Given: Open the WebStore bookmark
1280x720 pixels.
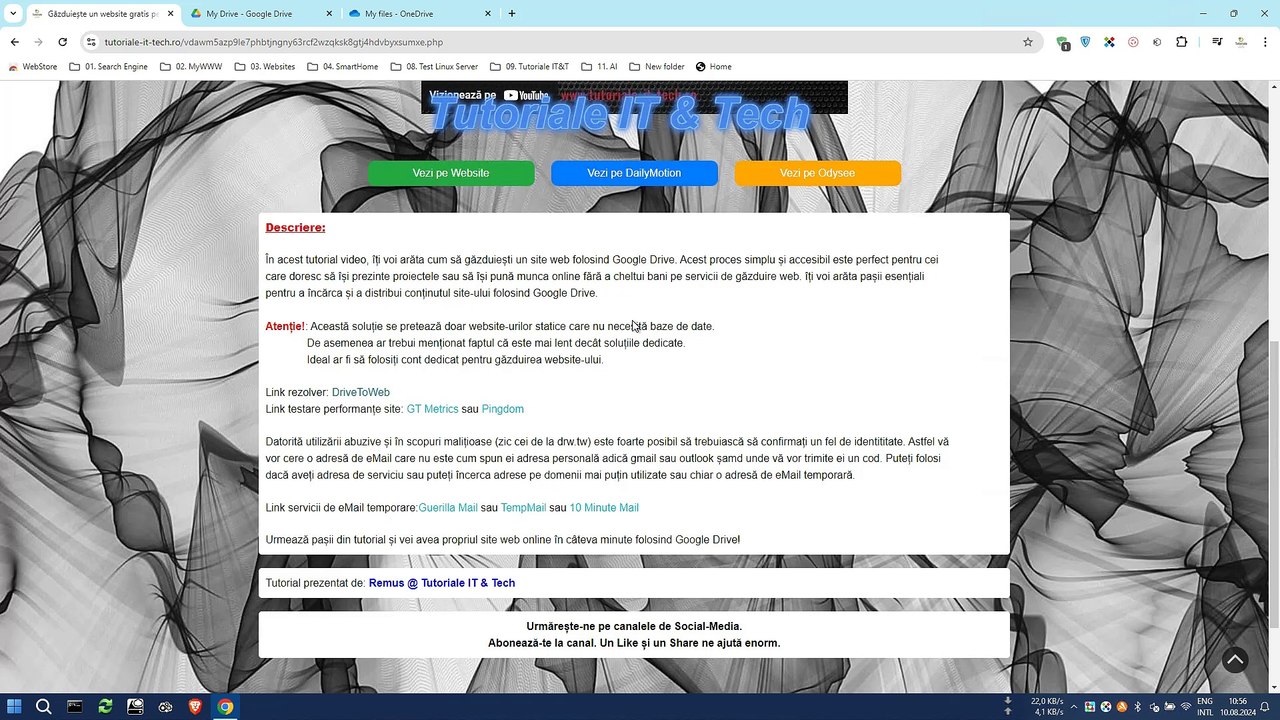Looking at the screenshot, I should [33, 67].
